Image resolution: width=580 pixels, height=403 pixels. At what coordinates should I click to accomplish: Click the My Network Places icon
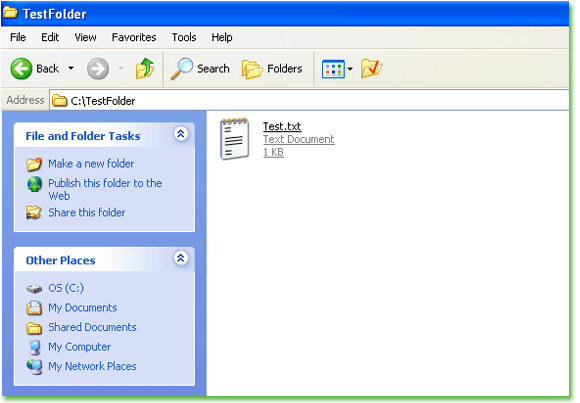coord(34,366)
